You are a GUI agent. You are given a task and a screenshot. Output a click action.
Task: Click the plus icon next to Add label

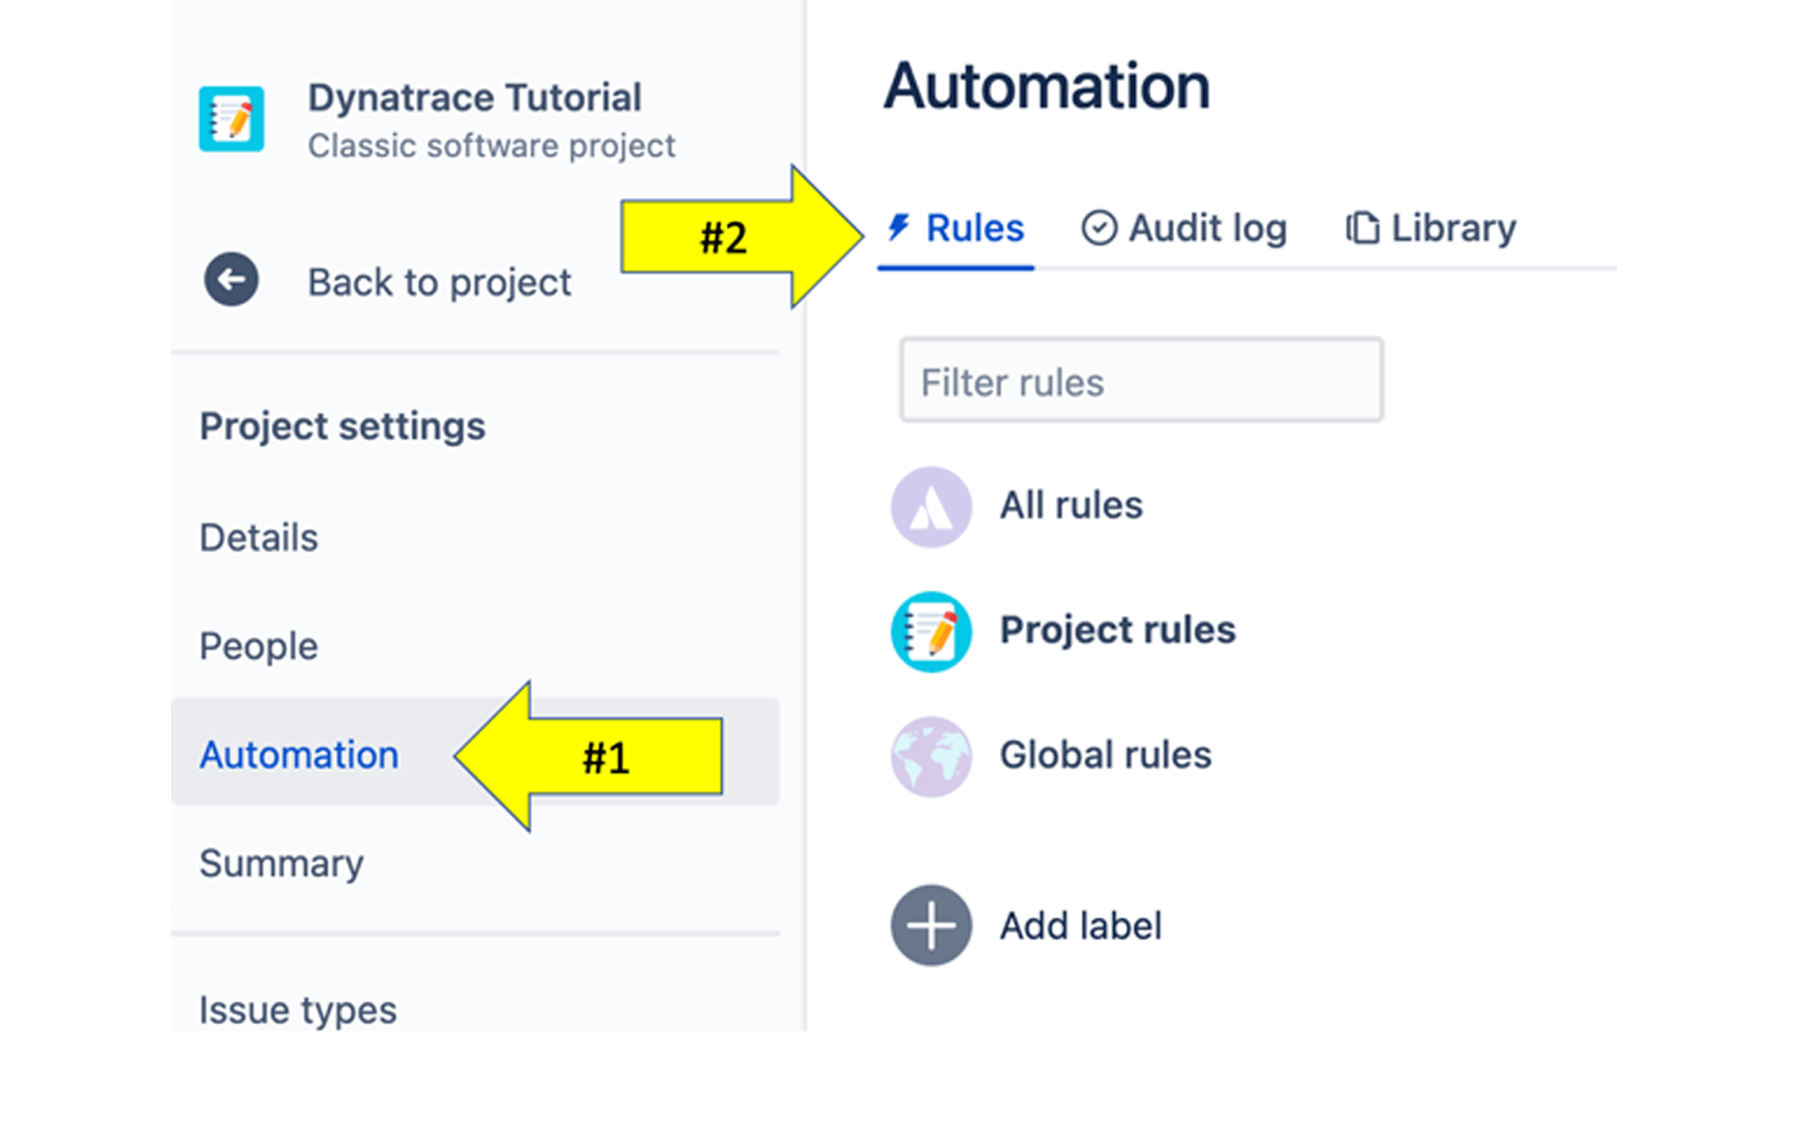(930, 925)
